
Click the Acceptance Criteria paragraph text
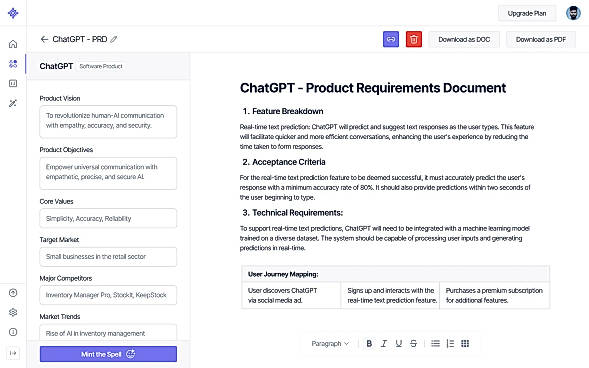385,187
